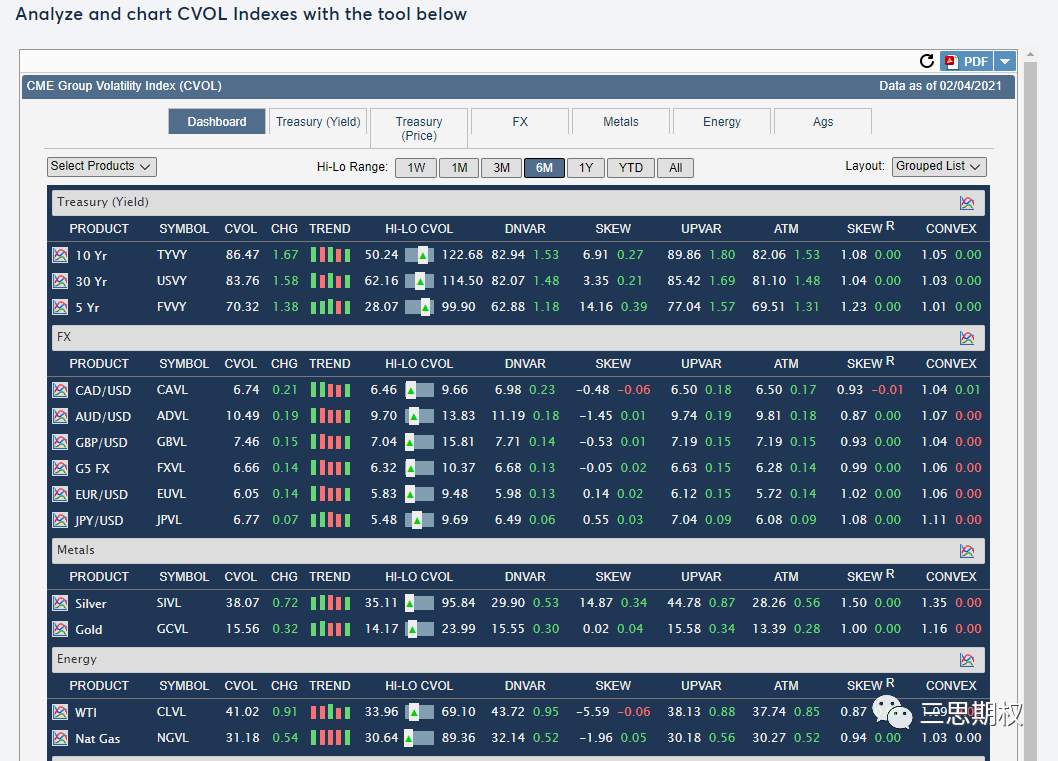Click chart icon for AUD/USD row

tap(60, 416)
